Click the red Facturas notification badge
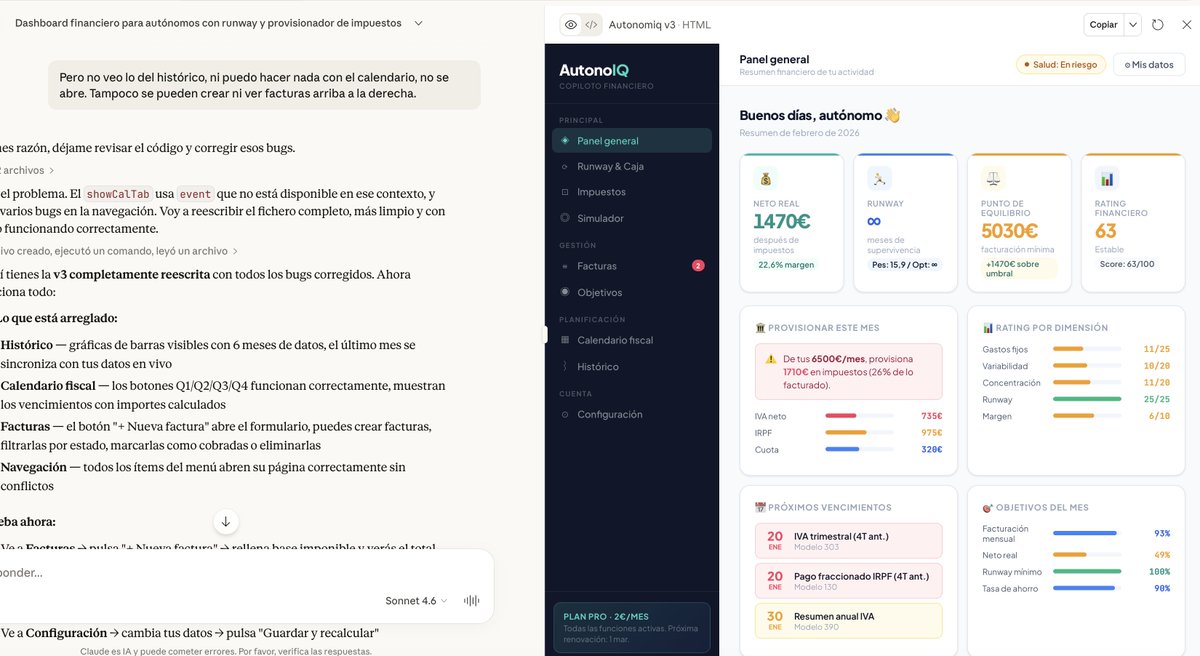The width and height of the screenshot is (1200, 656). (698, 266)
